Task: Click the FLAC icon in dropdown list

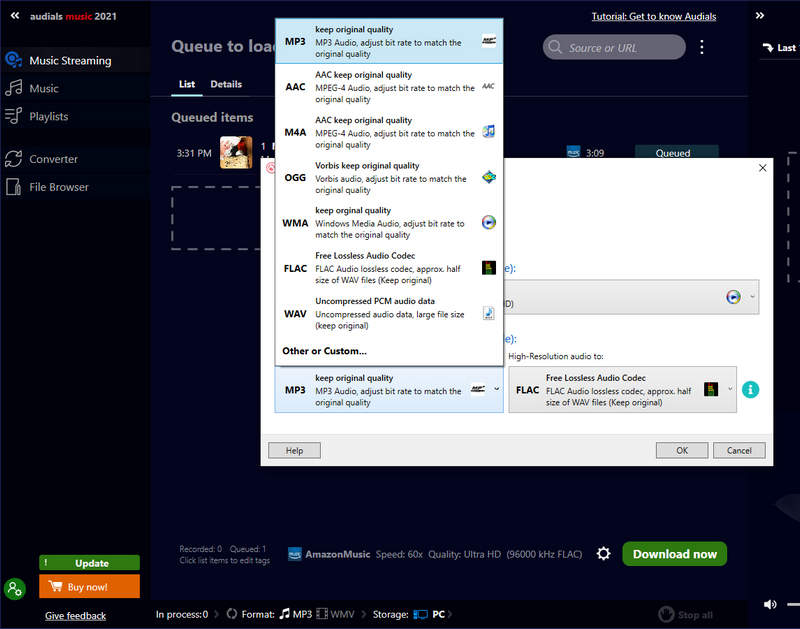Action: 488,267
